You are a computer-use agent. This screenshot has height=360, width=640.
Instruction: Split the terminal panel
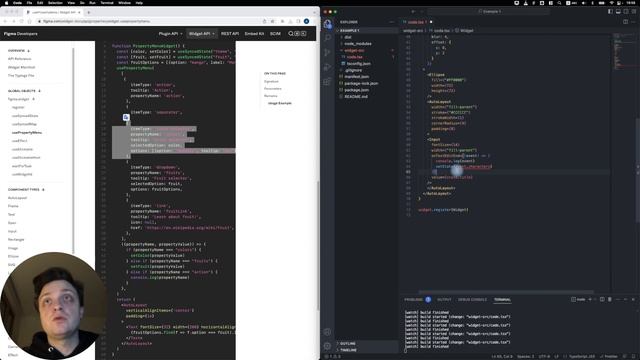[x=602, y=300]
